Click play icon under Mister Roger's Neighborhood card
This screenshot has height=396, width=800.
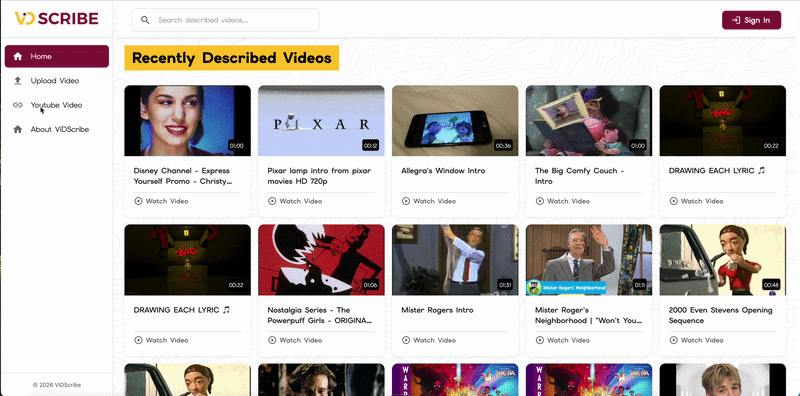pyautogui.click(x=539, y=340)
